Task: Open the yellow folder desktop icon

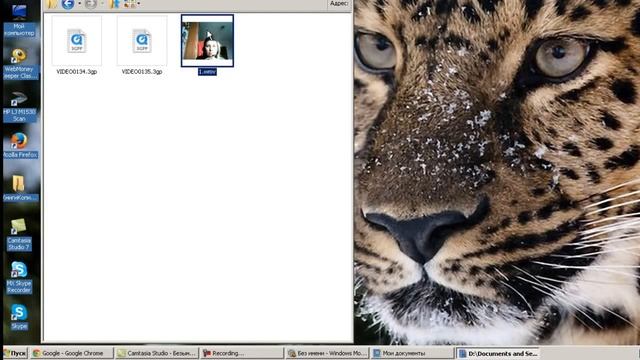Action: pos(19,188)
